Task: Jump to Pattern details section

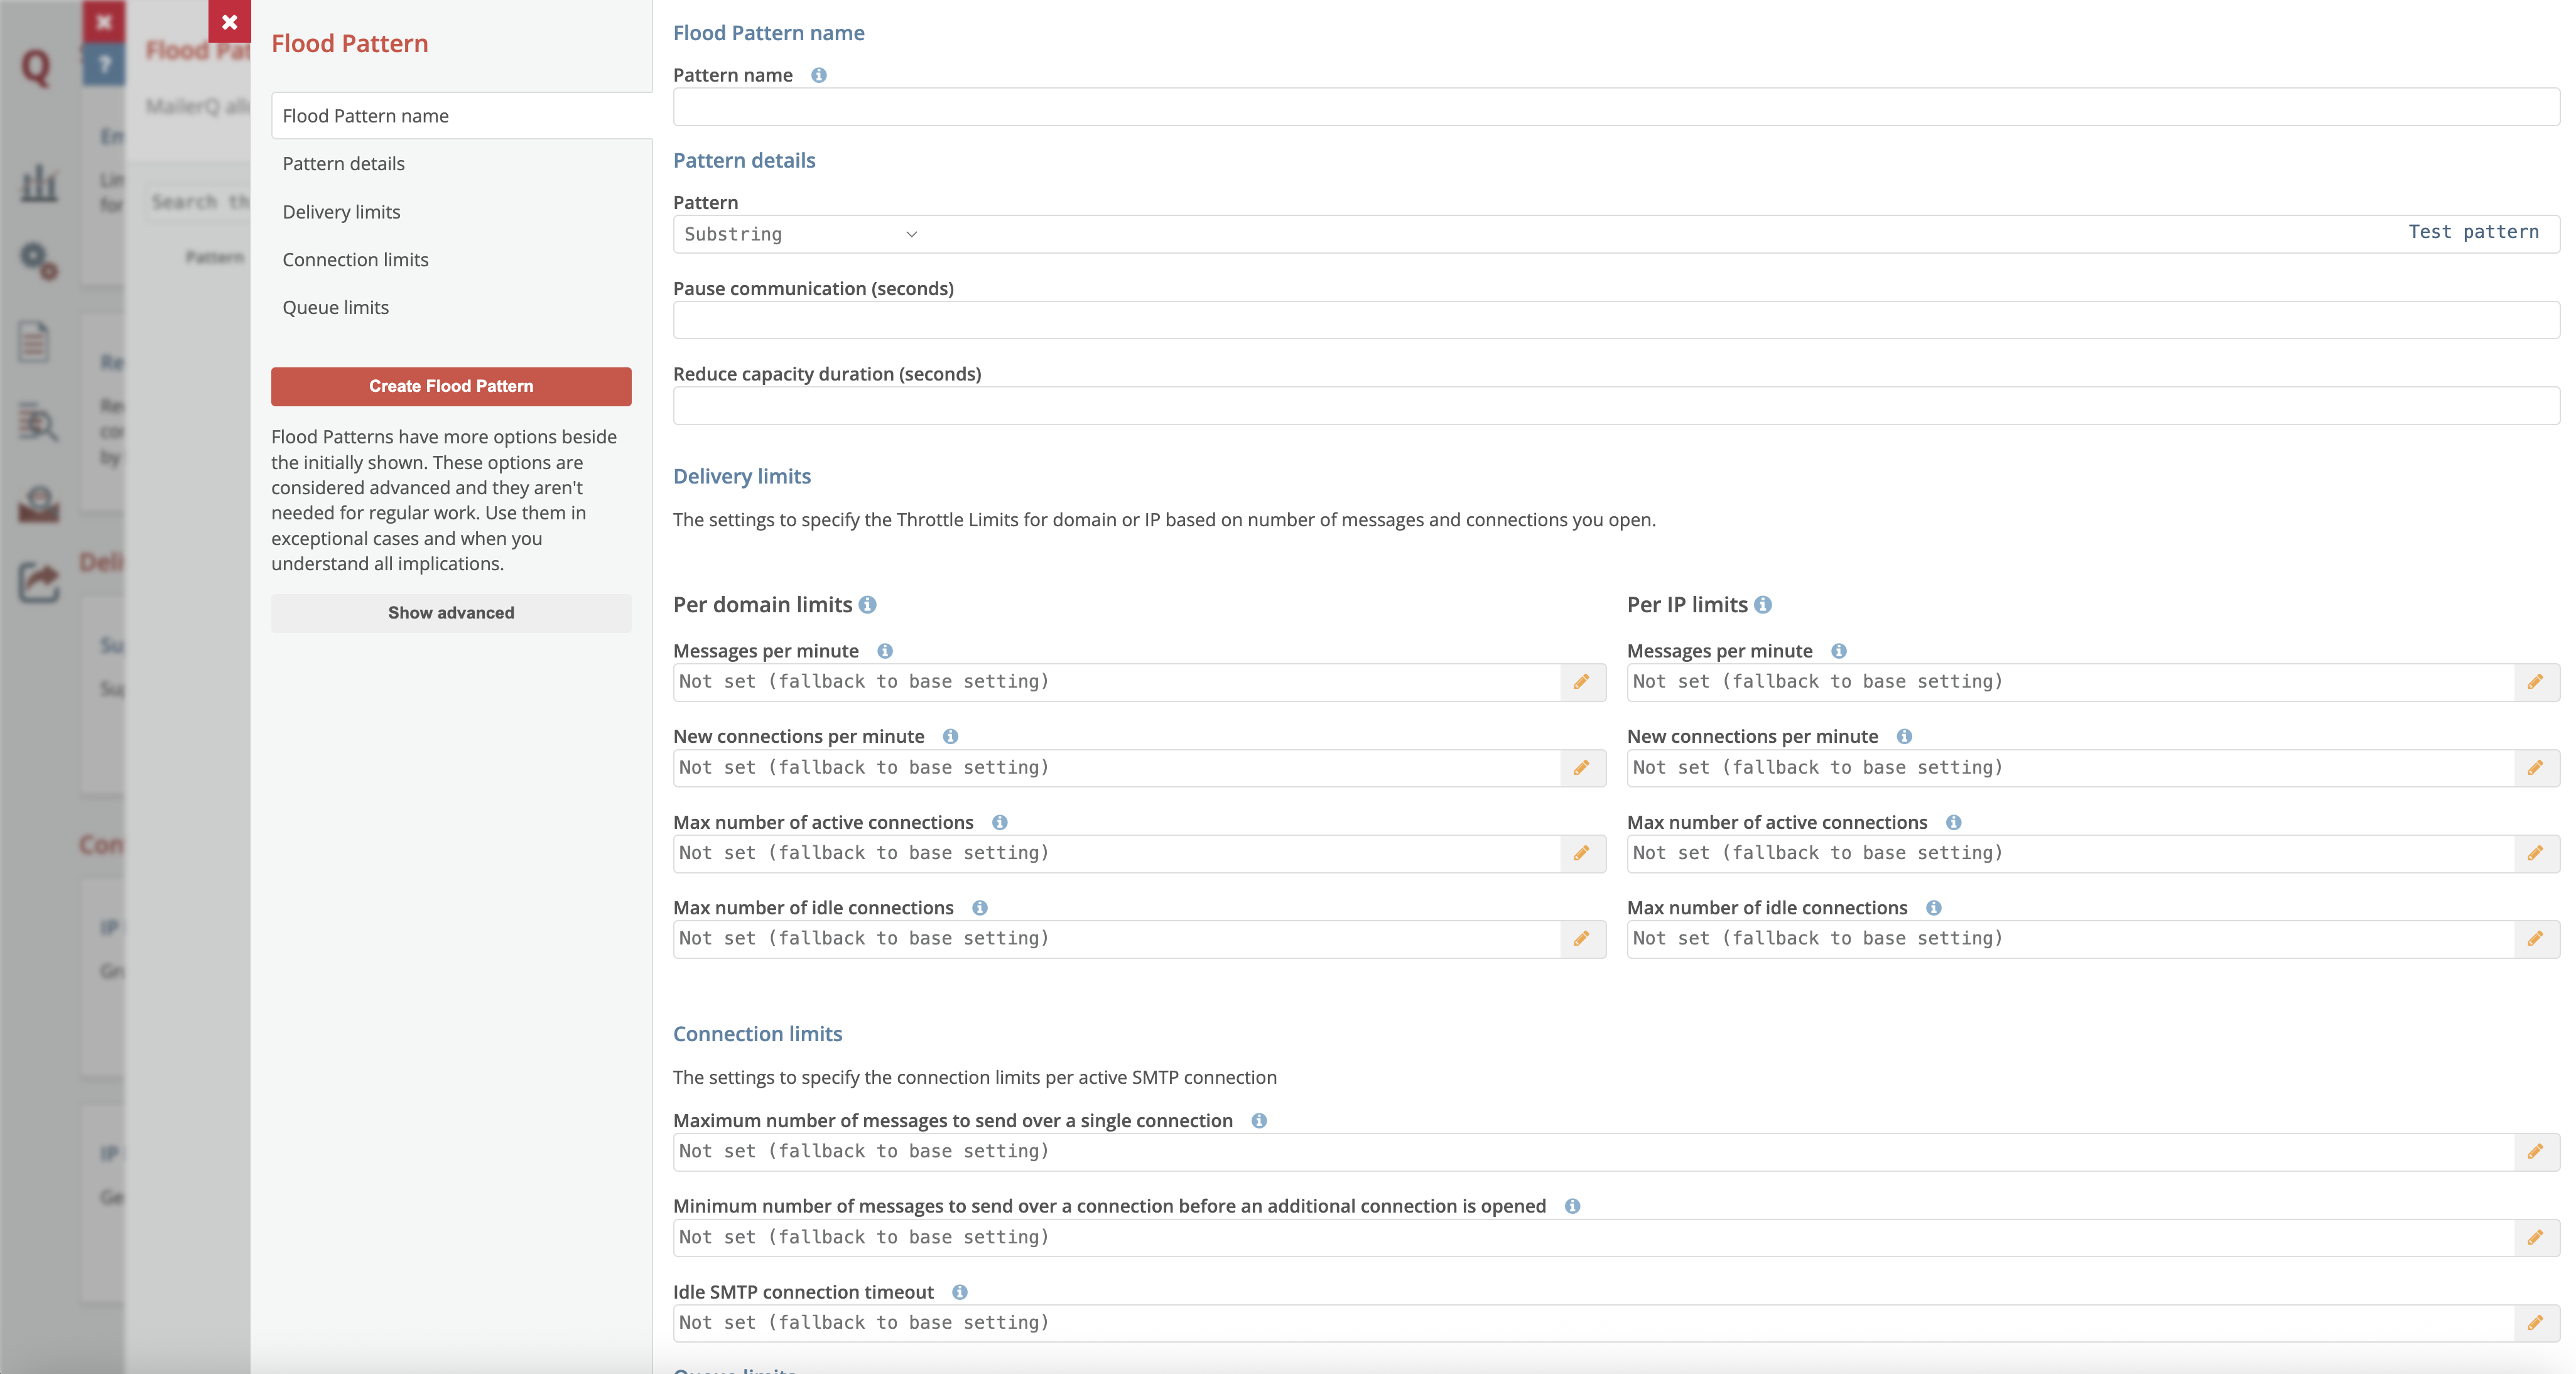Action: pyautogui.click(x=343, y=164)
